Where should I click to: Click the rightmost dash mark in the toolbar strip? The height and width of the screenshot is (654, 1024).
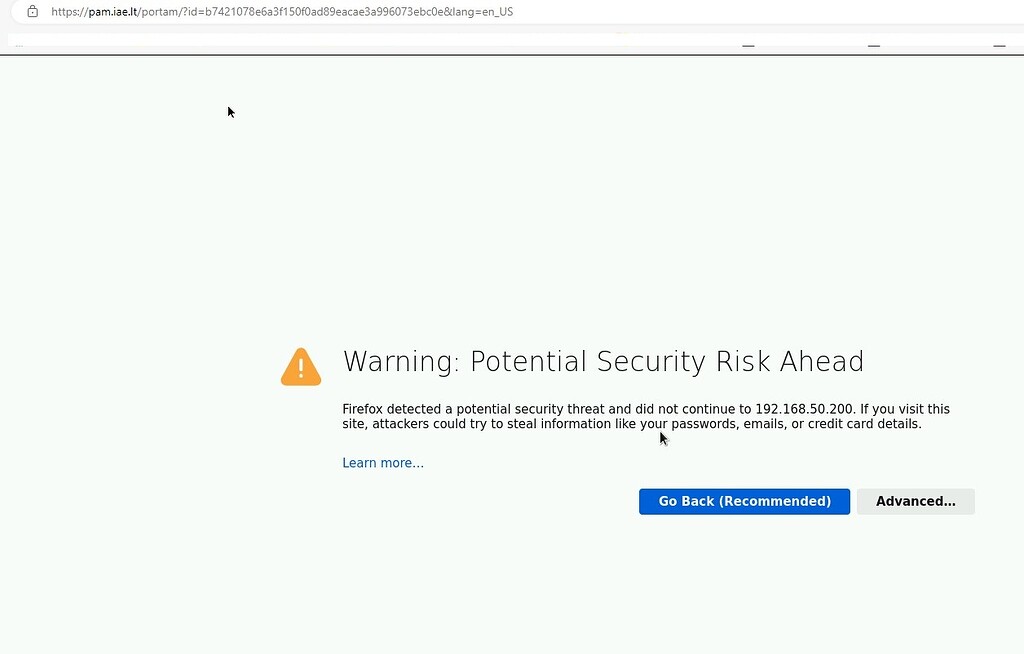coord(999,46)
